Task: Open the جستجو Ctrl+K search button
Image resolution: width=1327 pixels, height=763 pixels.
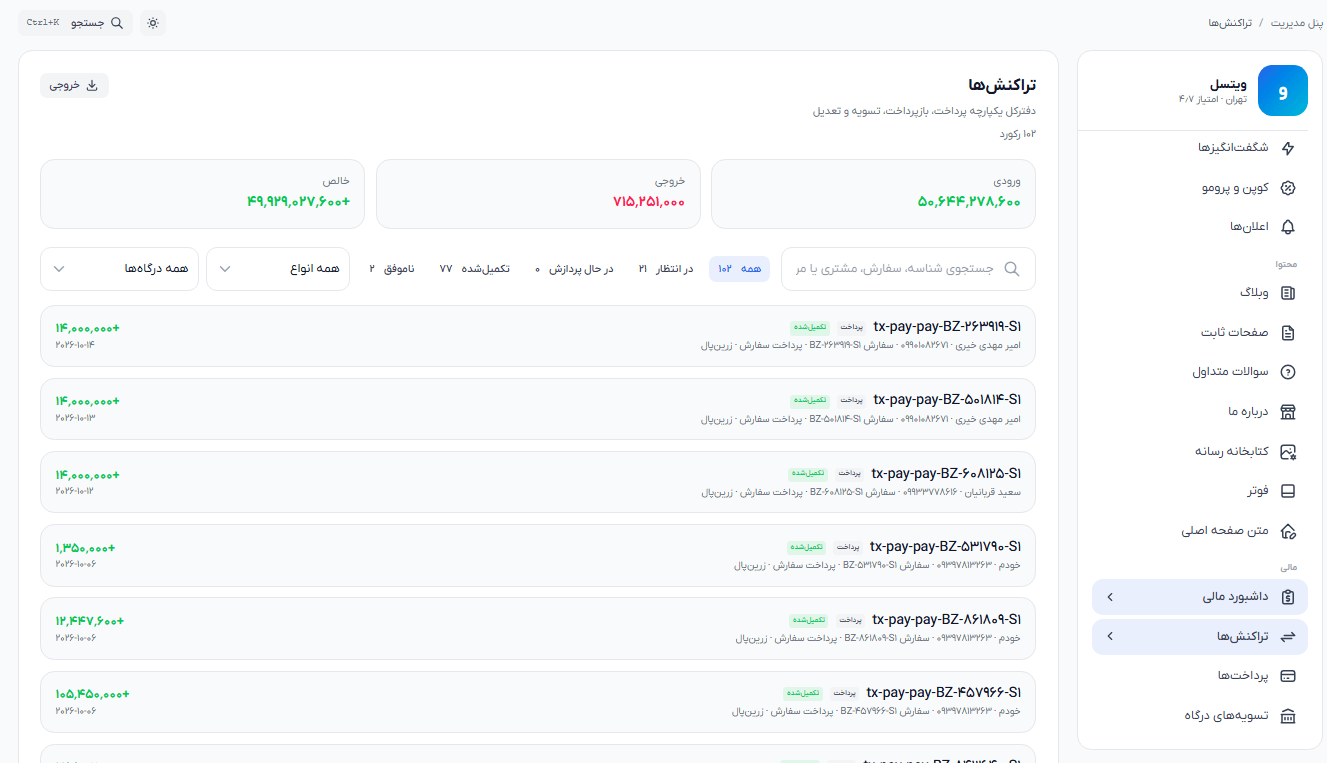Action: (x=75, y=23)
